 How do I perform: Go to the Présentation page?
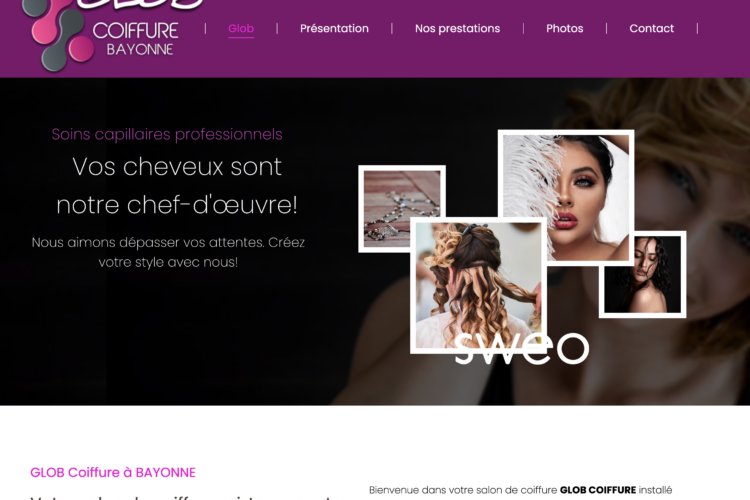(334, 29)
